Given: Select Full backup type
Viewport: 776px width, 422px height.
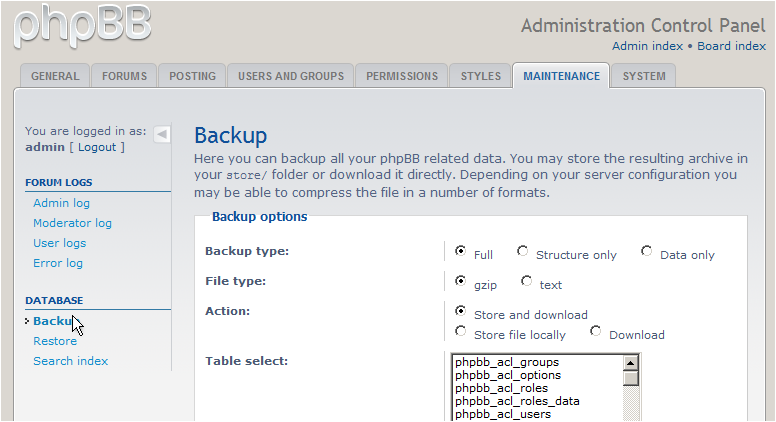Looking at the screenshot, I should point(460,251).
